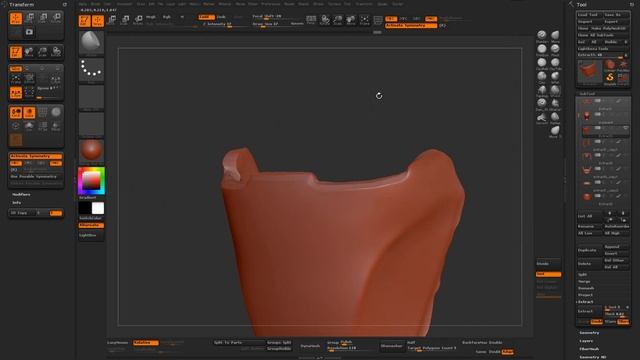Image resolution: width=640 pixels, height=360 pixels.
Task: Select the Move Topological brush at column bottom
Action: 555,131
